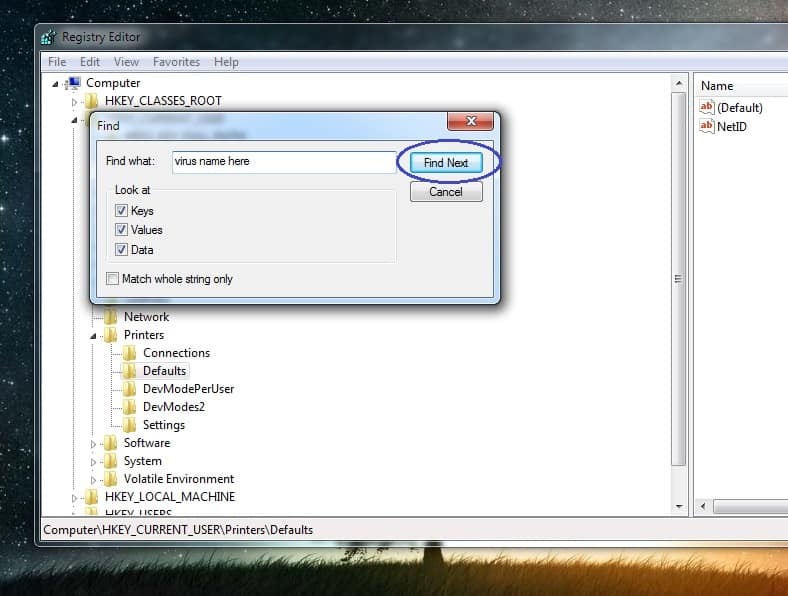Open the View menu
The image size is (788, 596).
(x=126, y=62)
